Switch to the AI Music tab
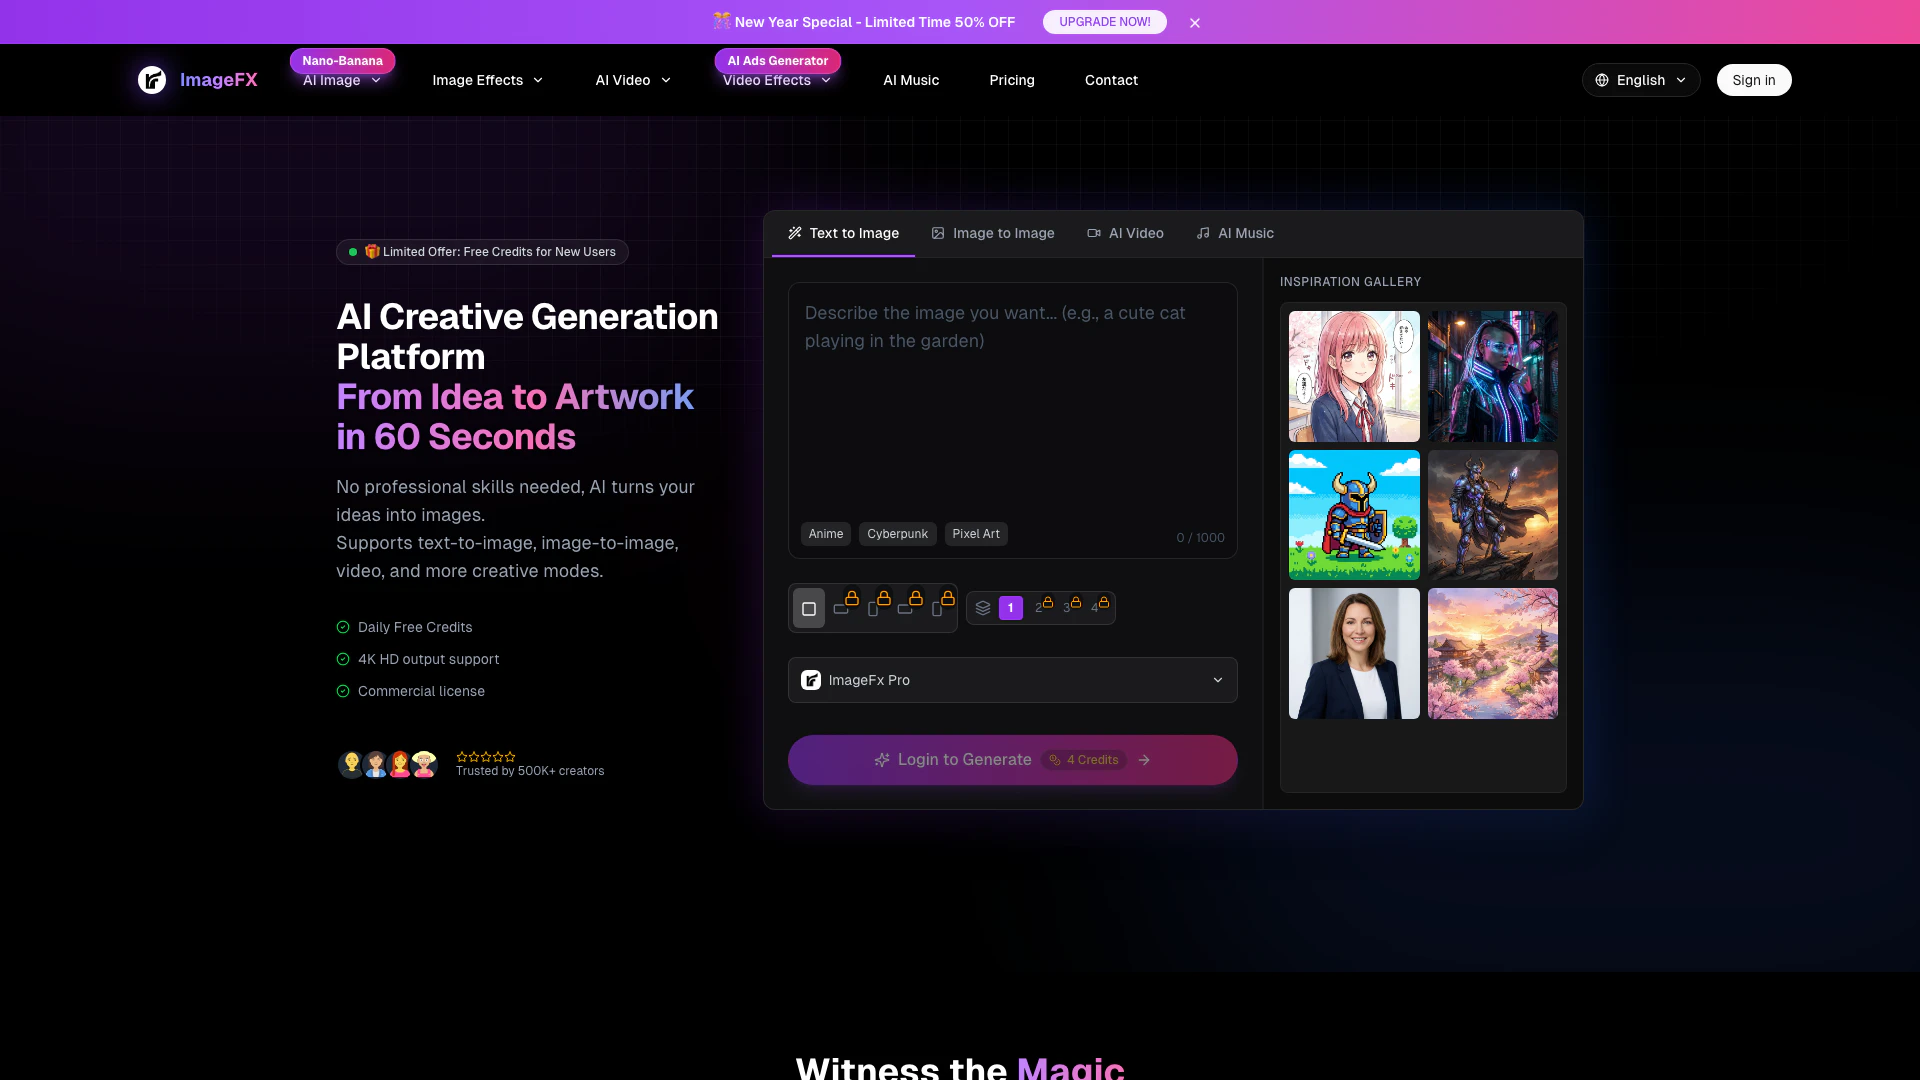 tap(1235, 233)
